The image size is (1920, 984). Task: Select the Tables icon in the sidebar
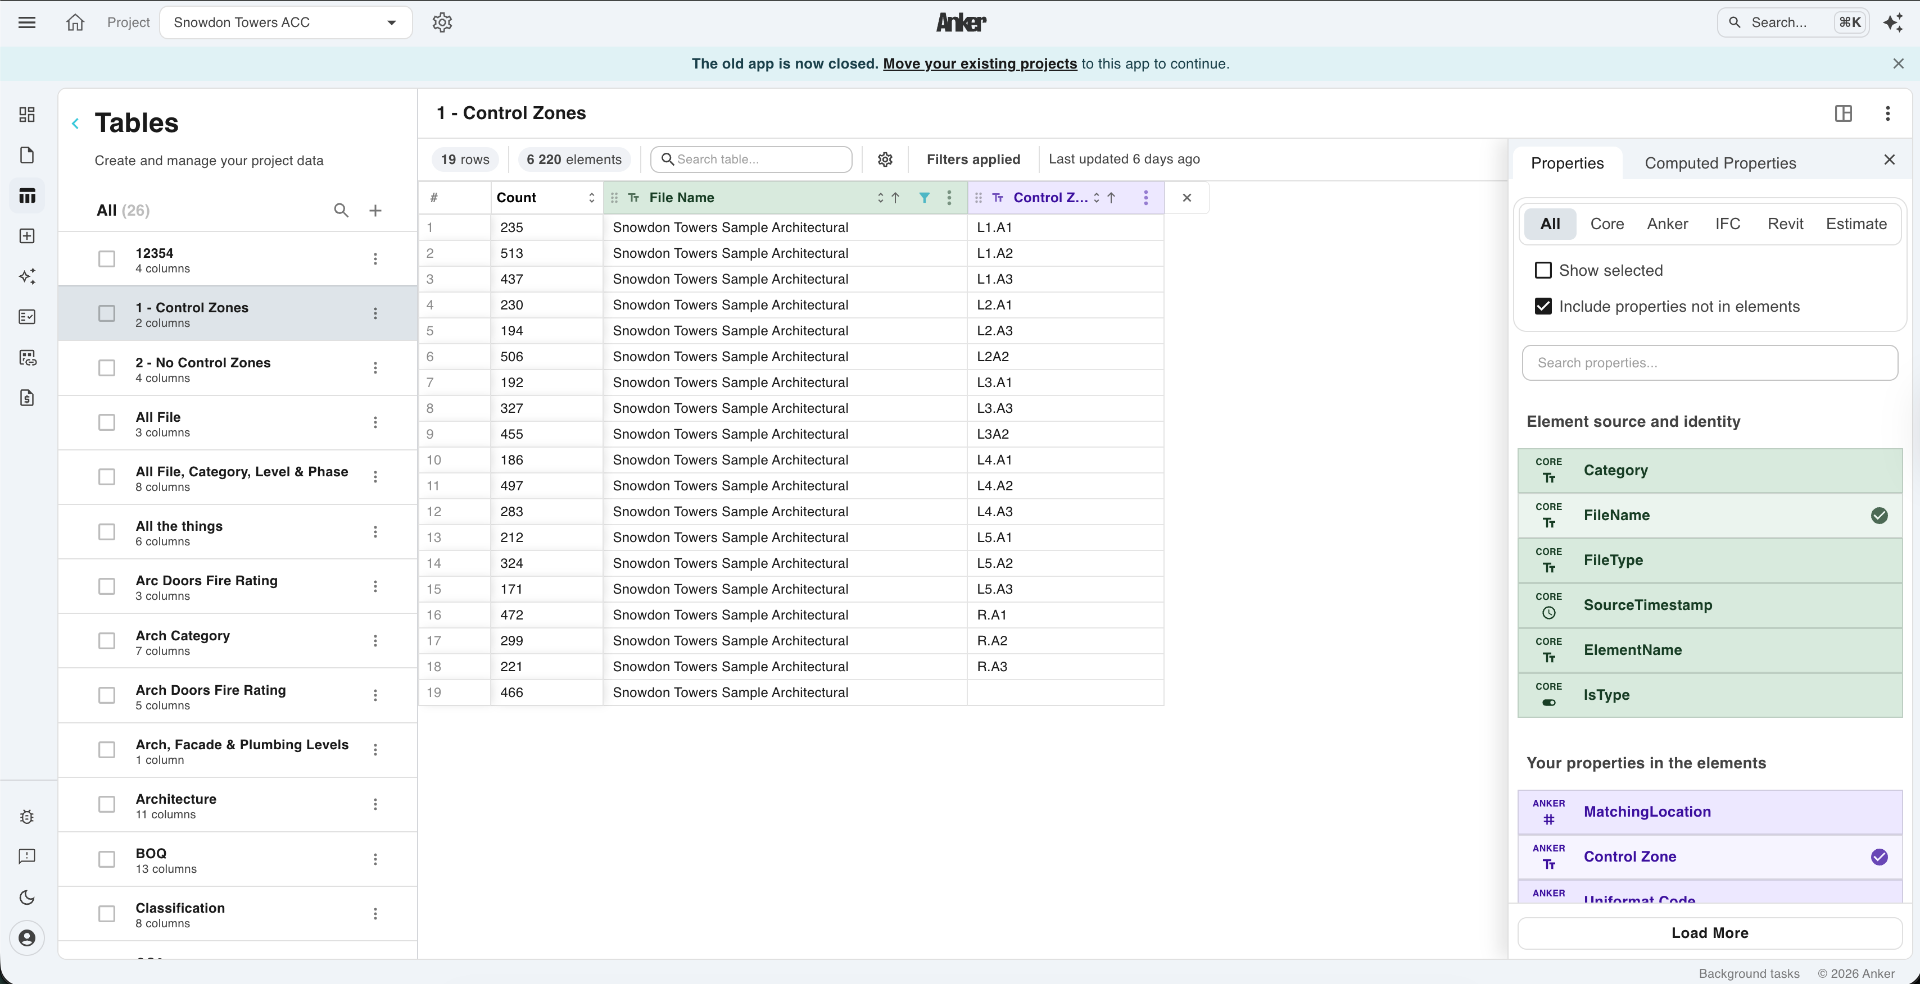point(27,196)
